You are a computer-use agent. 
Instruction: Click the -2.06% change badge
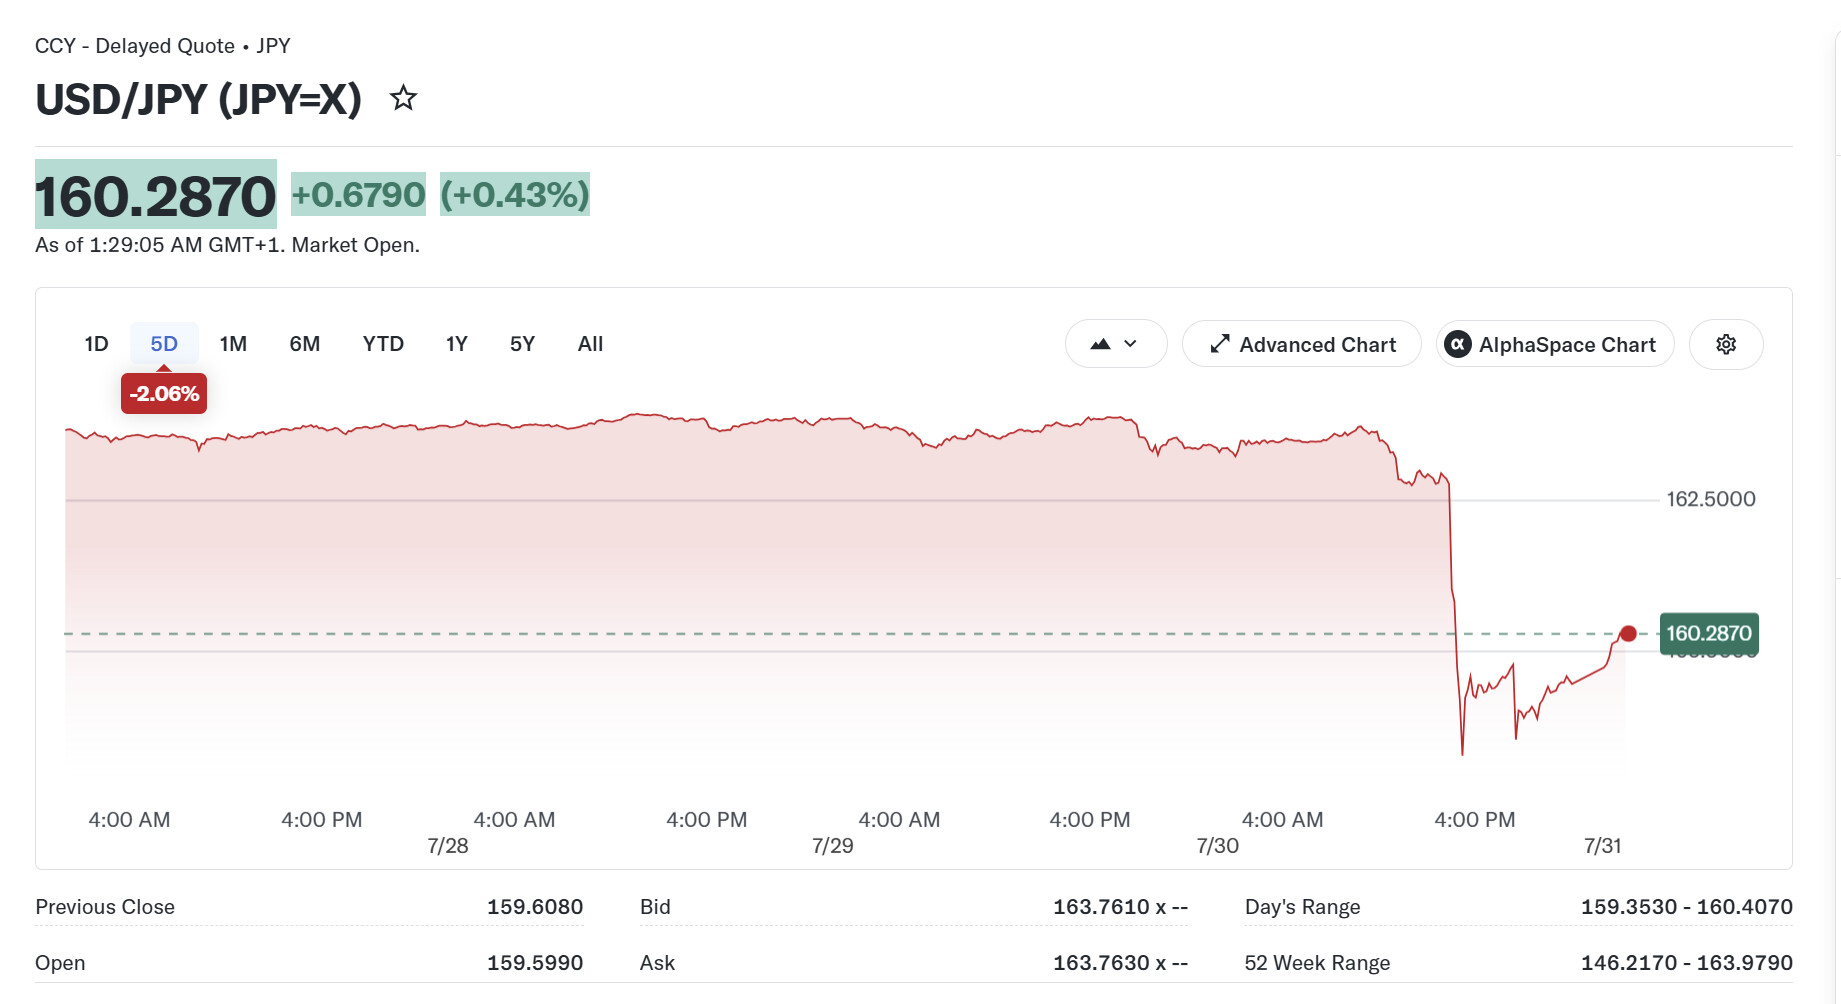pyautogui.click(x=164, y=394)
